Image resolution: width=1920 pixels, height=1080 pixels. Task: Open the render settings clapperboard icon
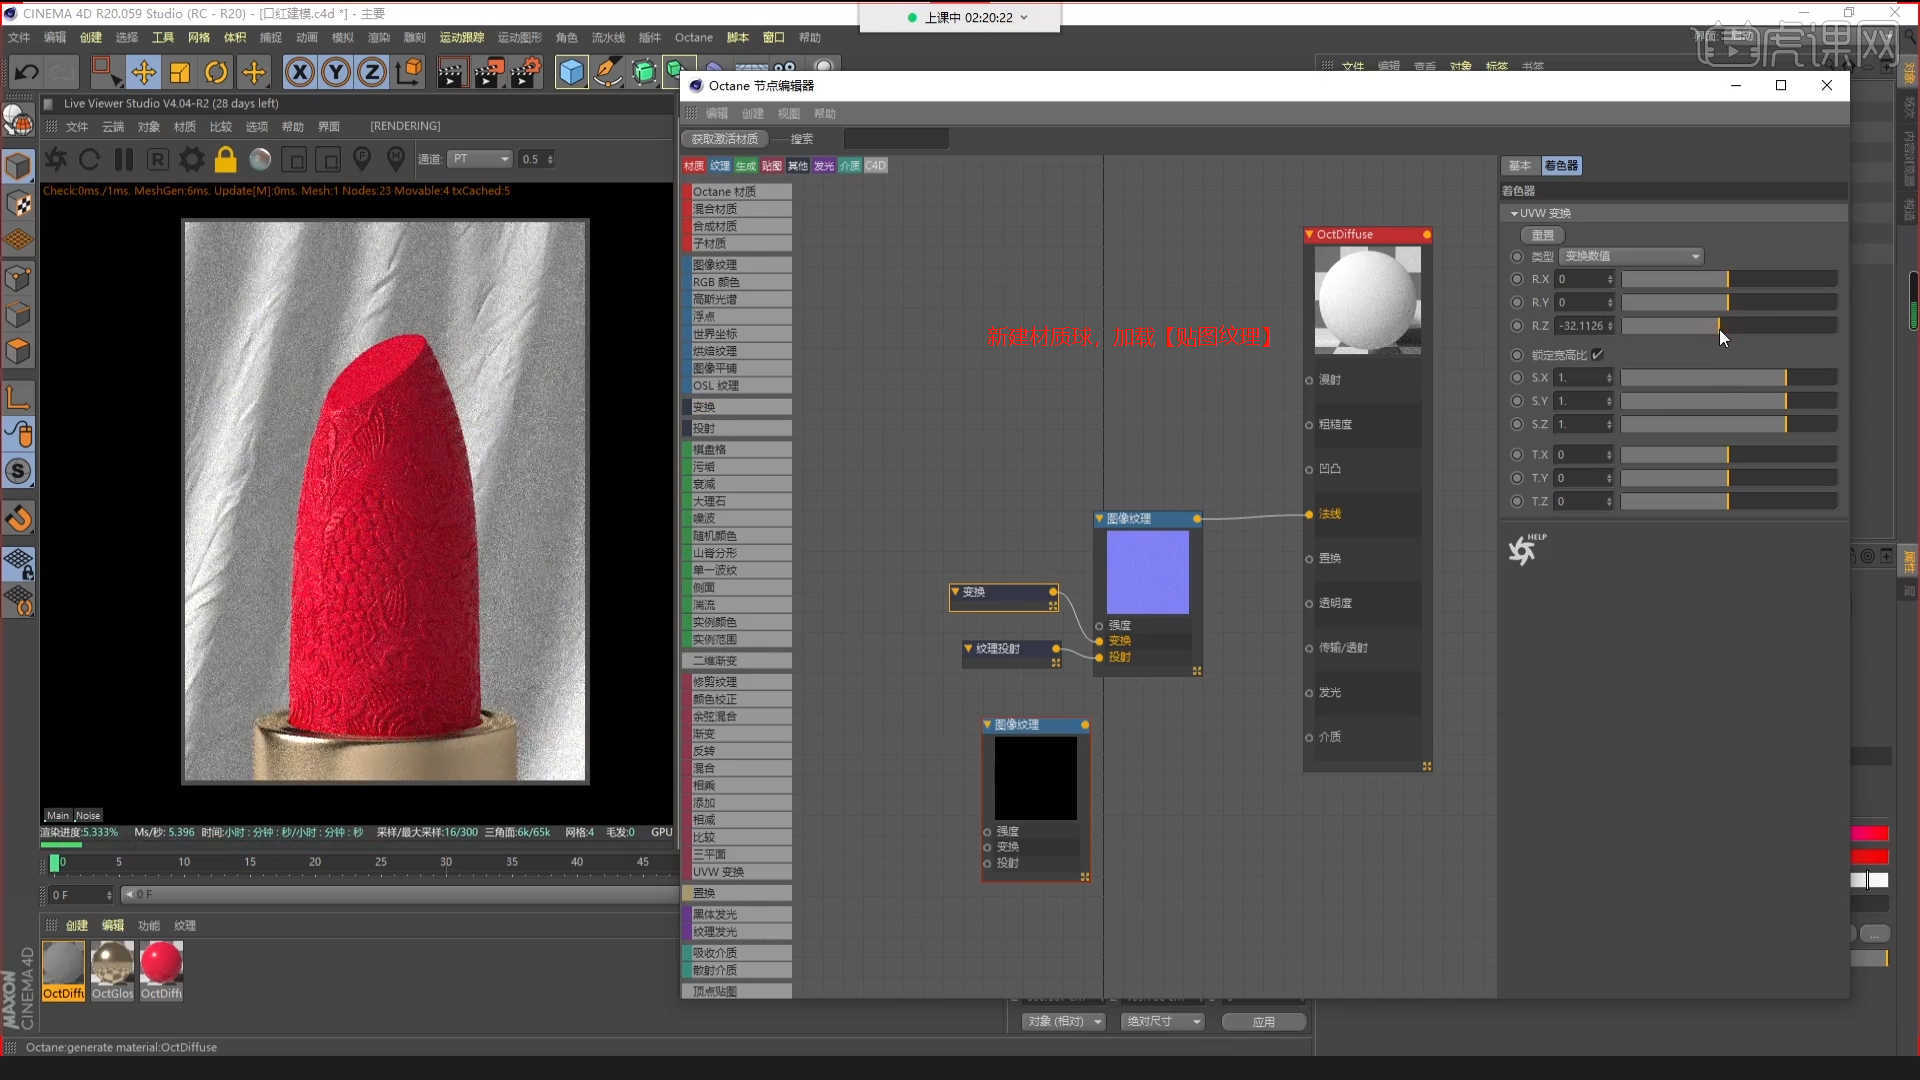(525, 72)
